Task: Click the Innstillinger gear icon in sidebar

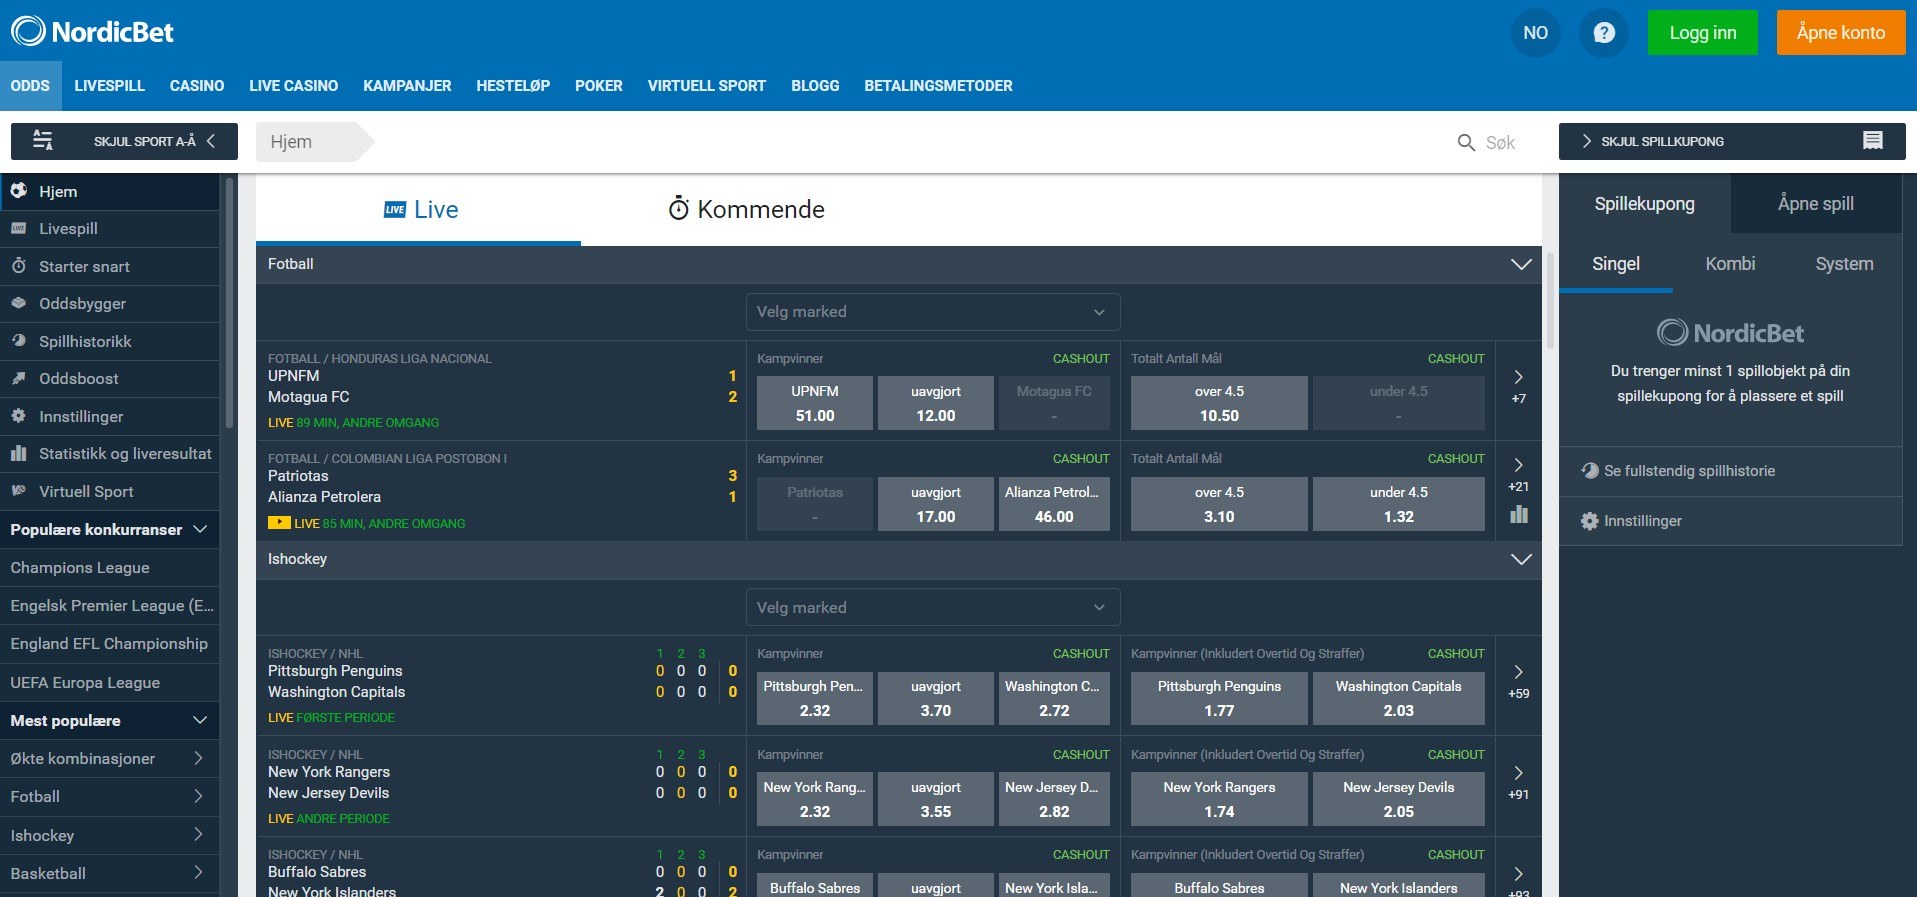Action: [x=19, y=416]
